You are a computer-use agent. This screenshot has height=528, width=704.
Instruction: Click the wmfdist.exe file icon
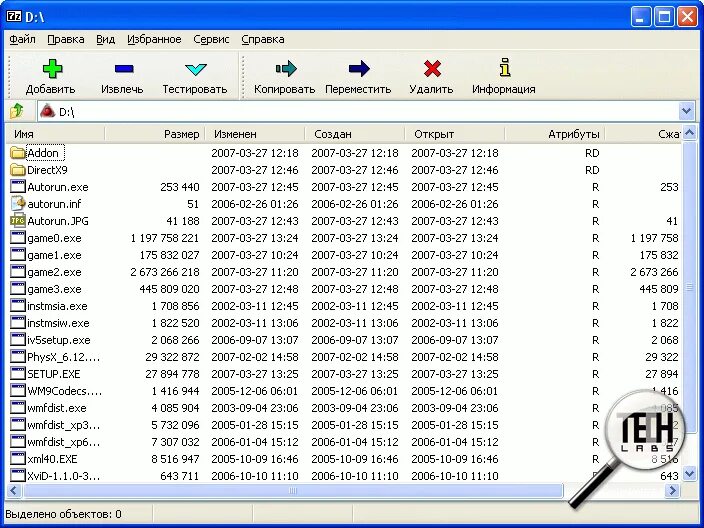point(18,408)
